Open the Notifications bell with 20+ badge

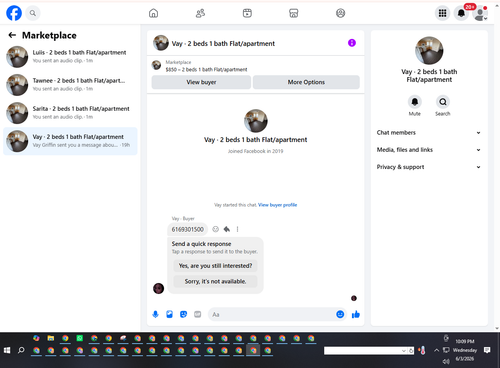pyautogui.click(x=462, y=13)
